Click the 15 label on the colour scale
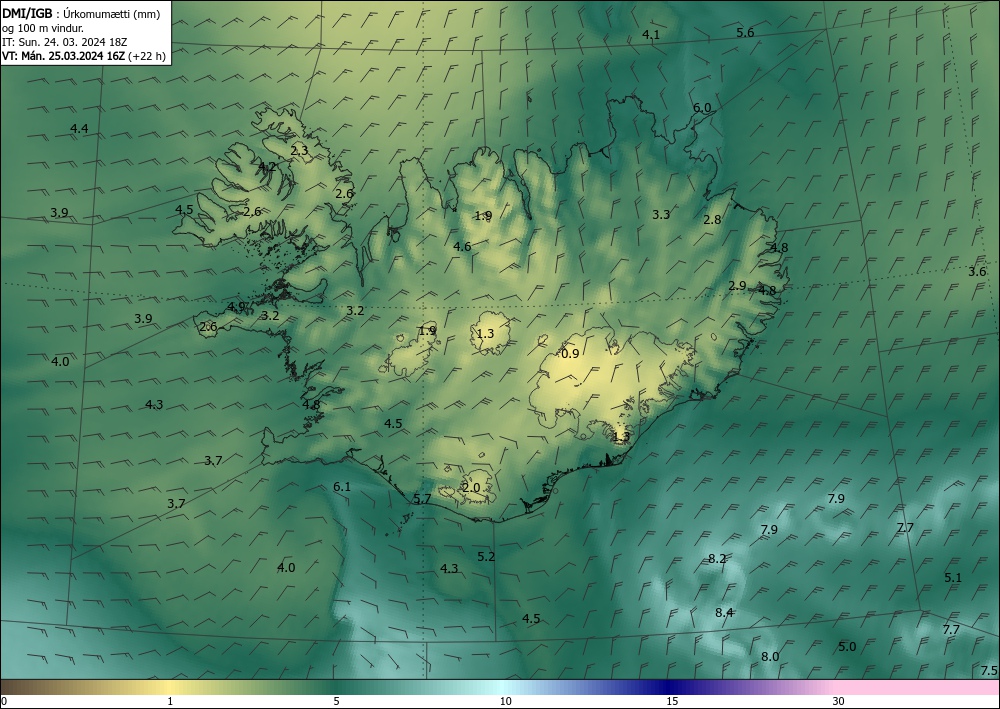Viewport: 1000px width, 709px height. [672, 701]
